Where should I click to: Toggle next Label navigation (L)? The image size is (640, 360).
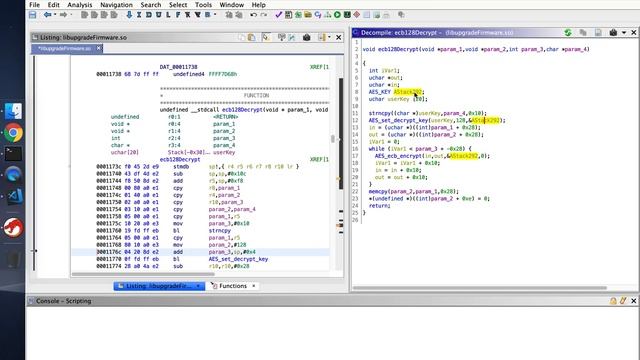point(168,15)
